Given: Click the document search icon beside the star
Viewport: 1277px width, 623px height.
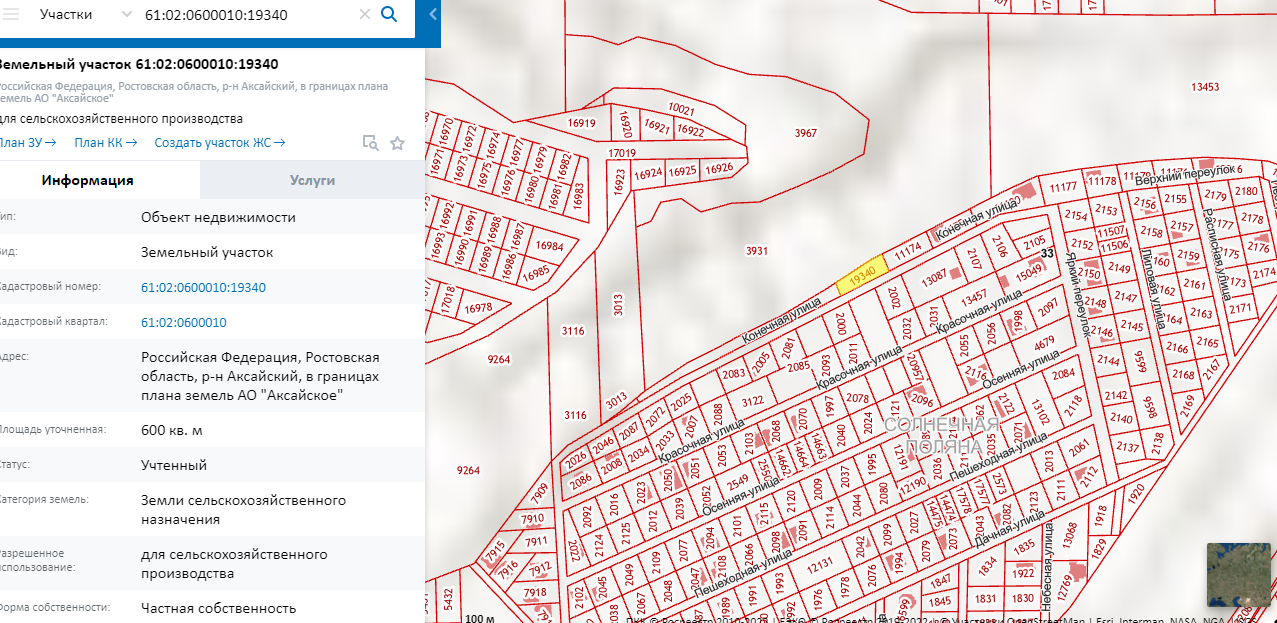Looking at the screenshot, I should [370, 143].
